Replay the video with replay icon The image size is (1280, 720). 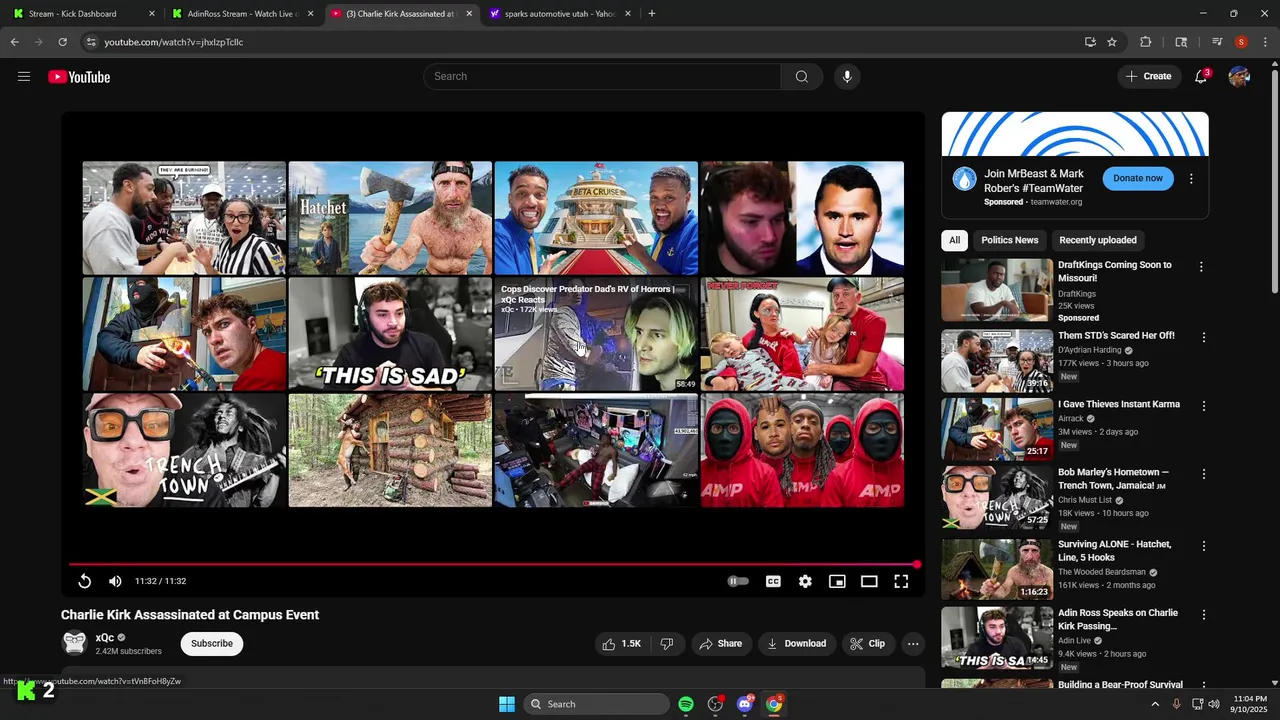(x=85, y=581)
